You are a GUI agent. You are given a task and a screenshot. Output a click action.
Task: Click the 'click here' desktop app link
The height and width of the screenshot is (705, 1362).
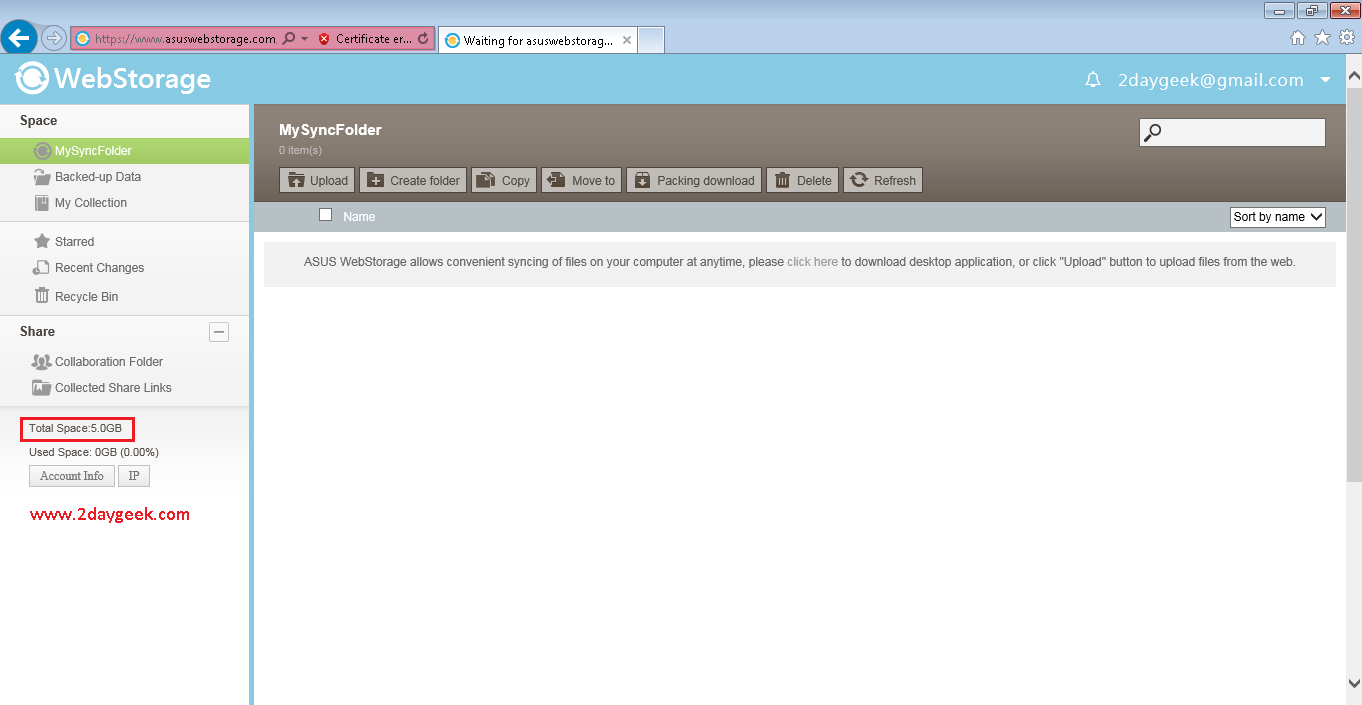pyautogui.click(x=812, y=262)
